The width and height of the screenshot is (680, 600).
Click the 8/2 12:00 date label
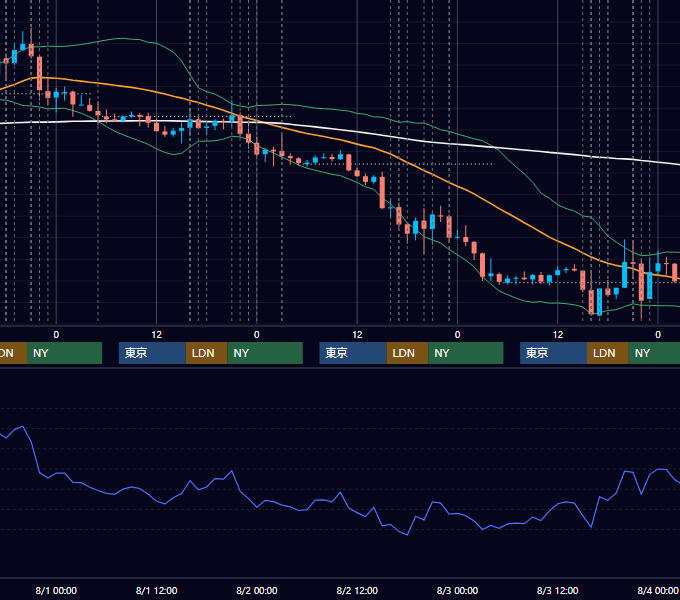click(x=357, y=590)
